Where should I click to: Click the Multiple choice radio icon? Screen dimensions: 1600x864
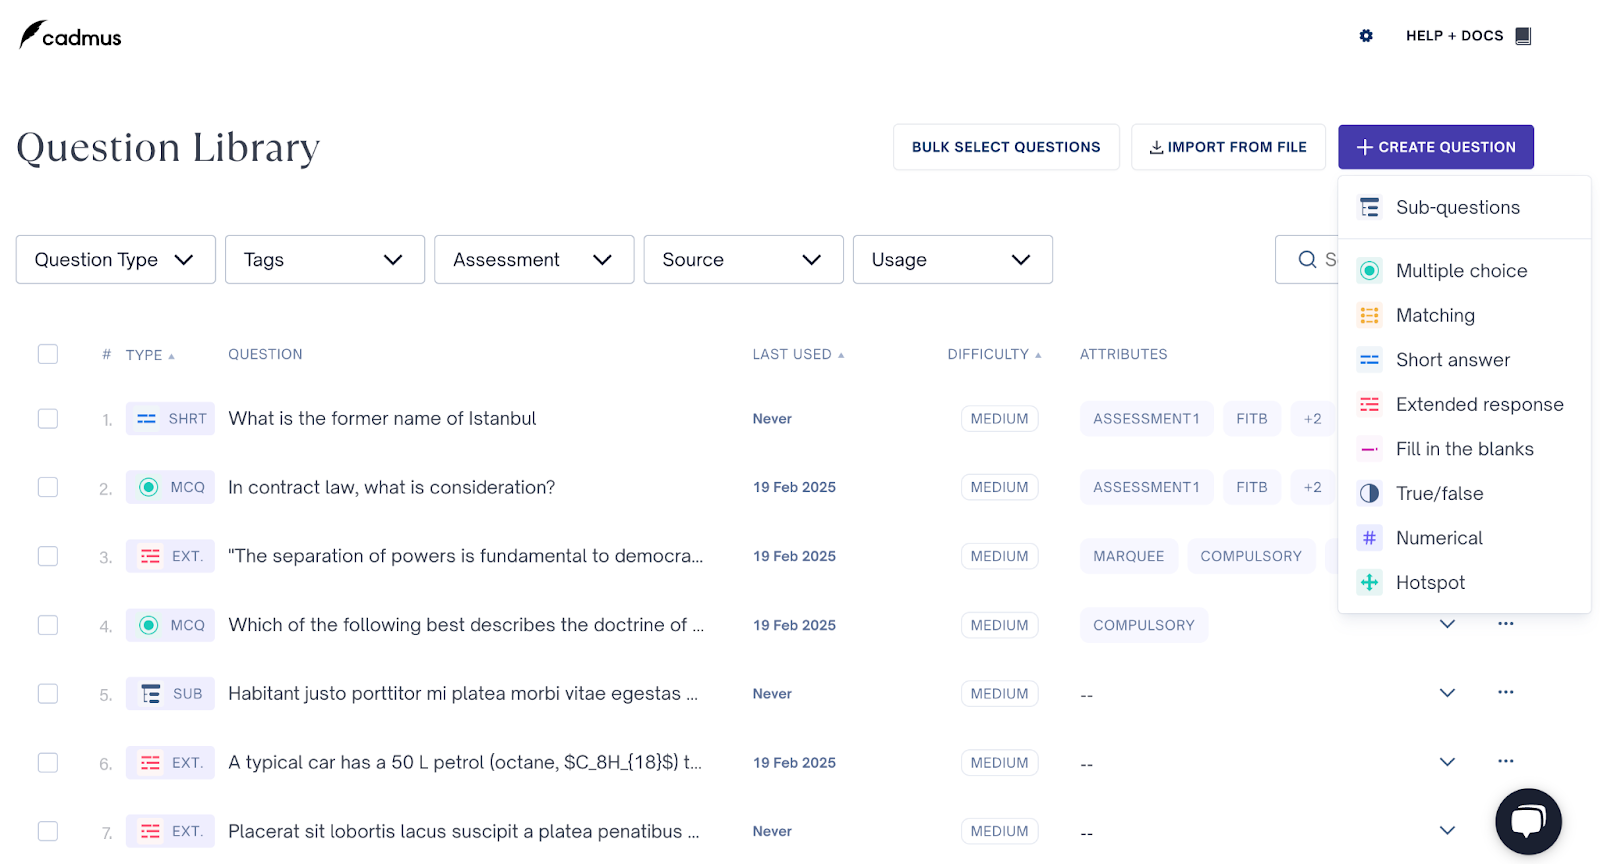point(1370,271)
